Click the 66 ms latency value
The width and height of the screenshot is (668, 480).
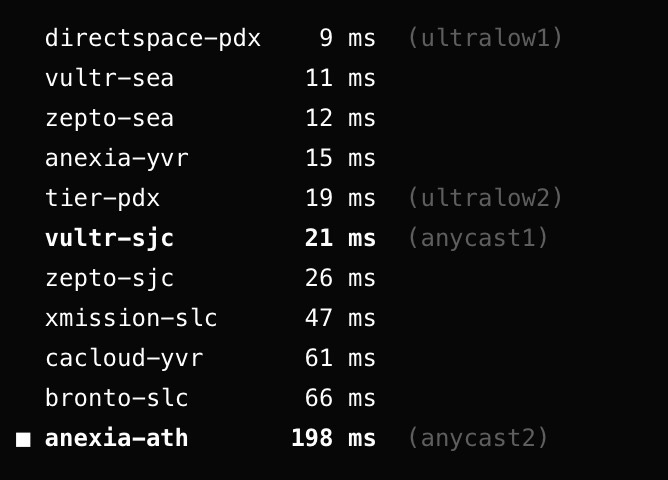pyautogui.click(x=340, y=398)
